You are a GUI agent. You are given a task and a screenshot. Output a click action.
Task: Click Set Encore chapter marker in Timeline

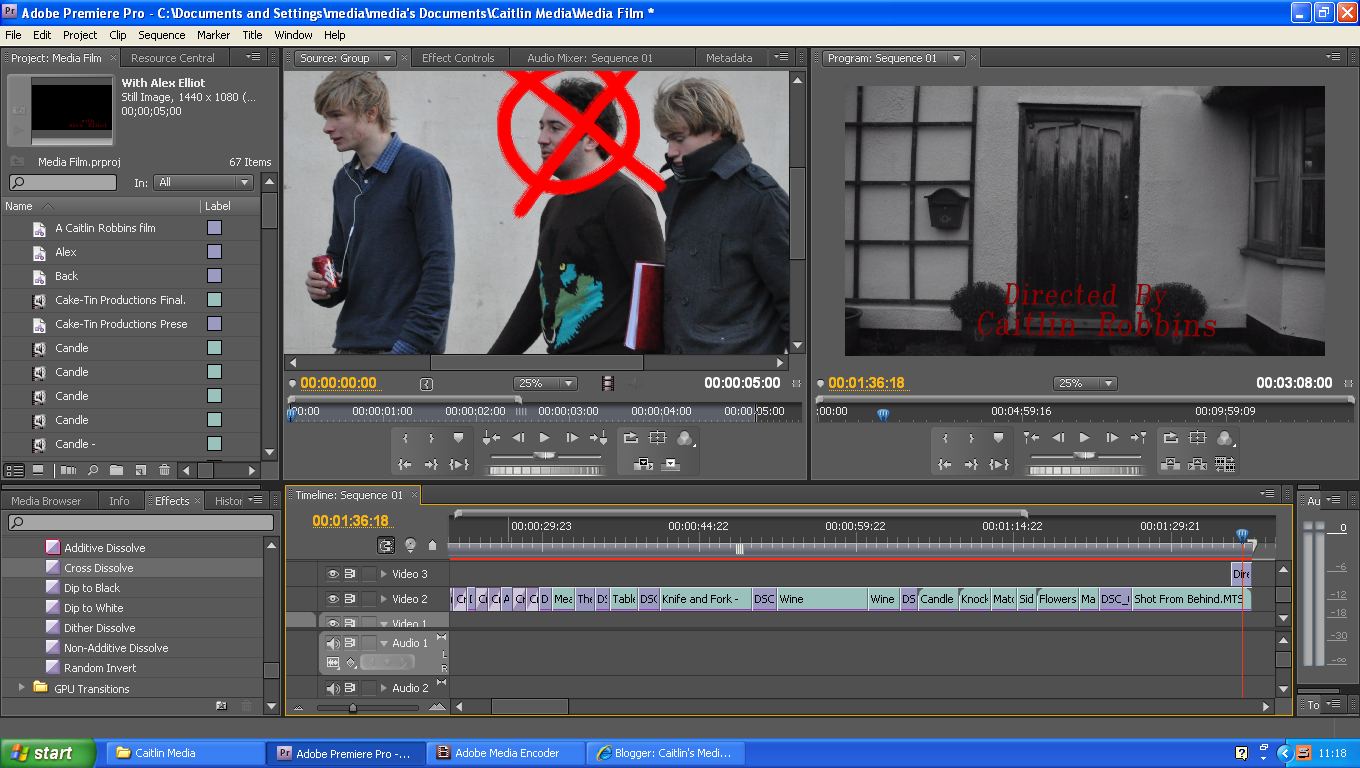(x=410, y=545)
